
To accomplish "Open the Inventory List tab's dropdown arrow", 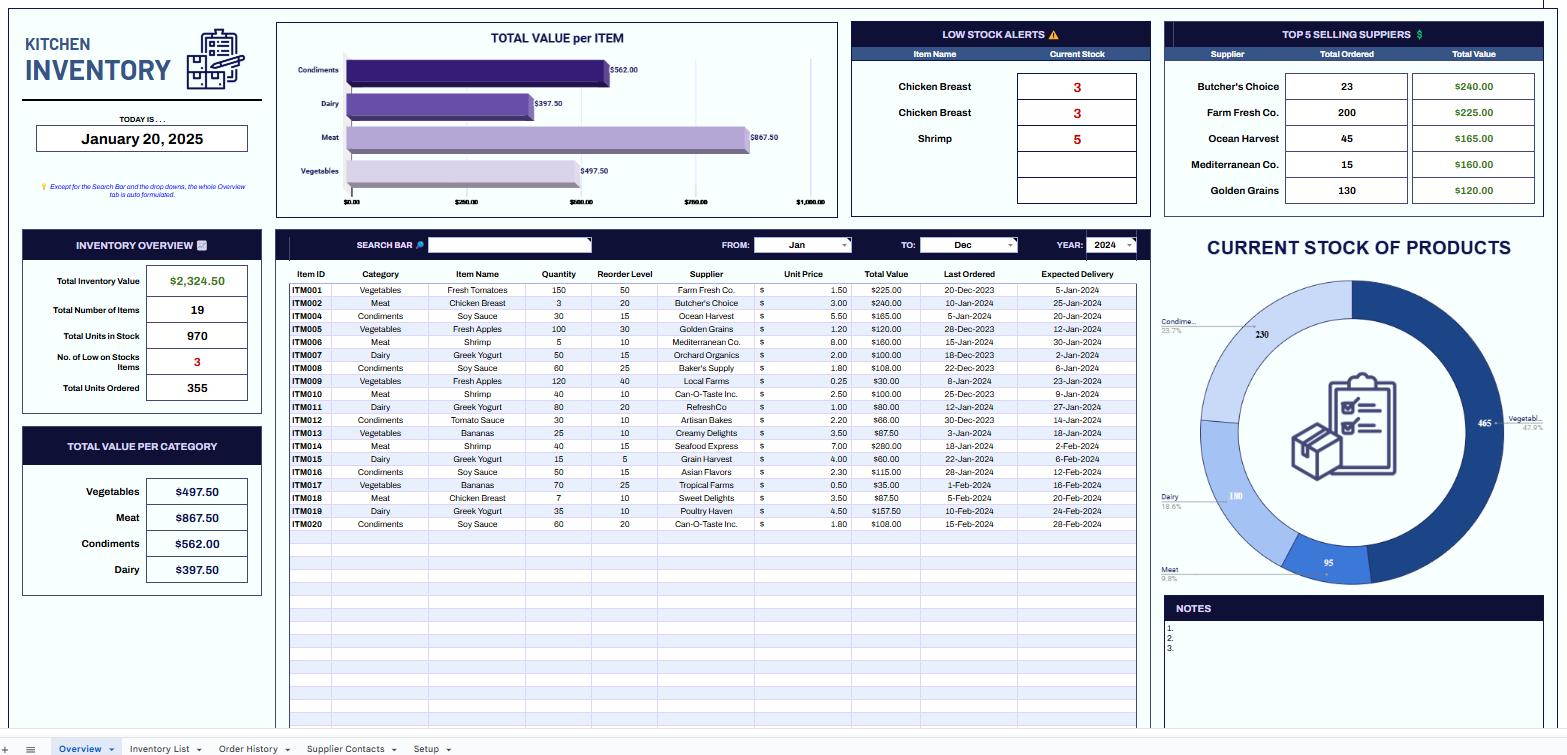I will pyautogui.click(x=199, y=749).
